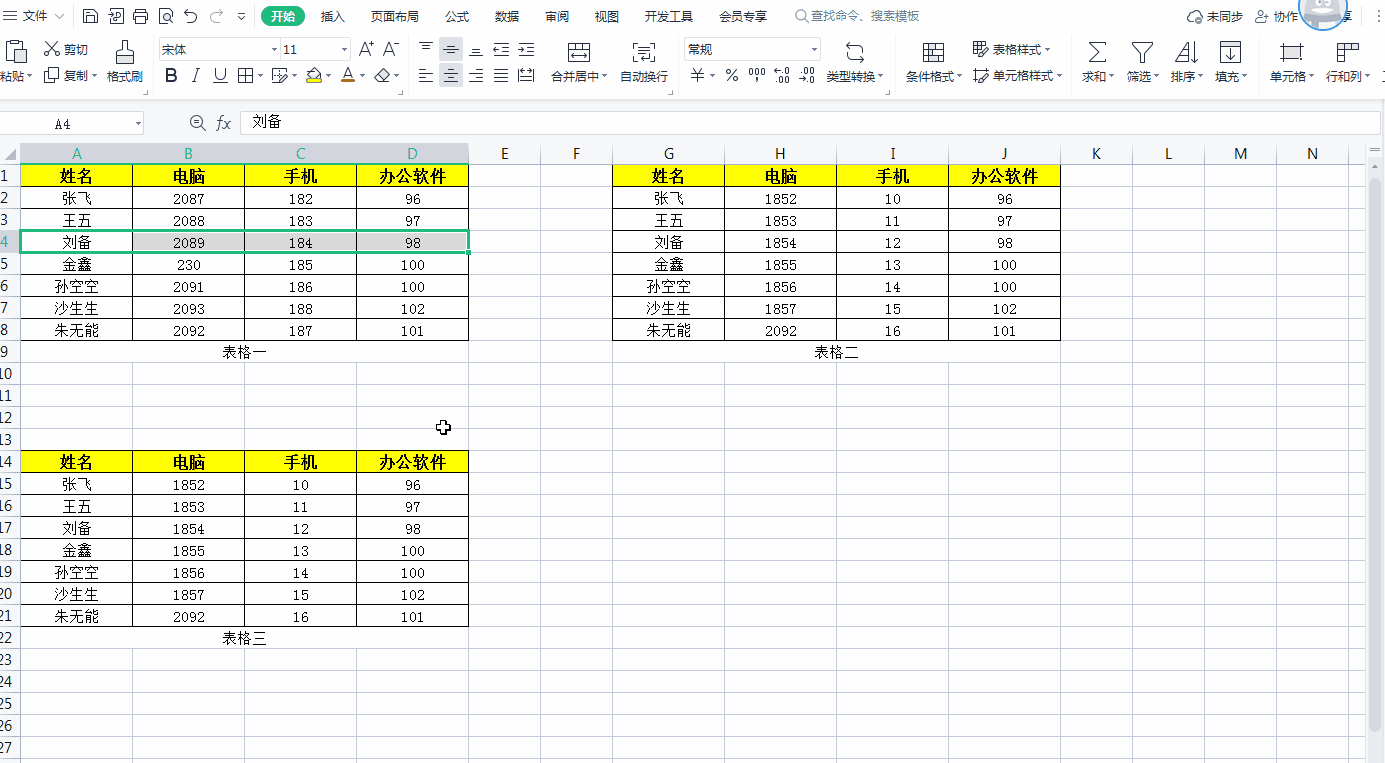Open the File (文件) menu
This screenshot has width=1385, height=763.
[x=35, y=16]
